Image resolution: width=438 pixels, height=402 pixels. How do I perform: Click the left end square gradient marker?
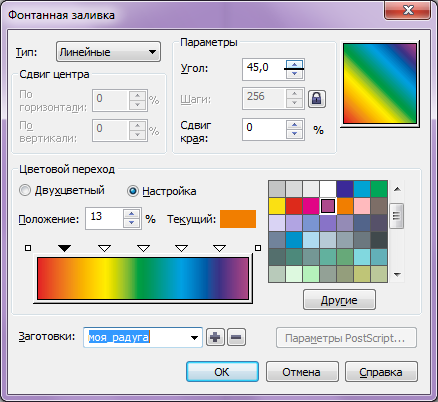coord(28,248)
